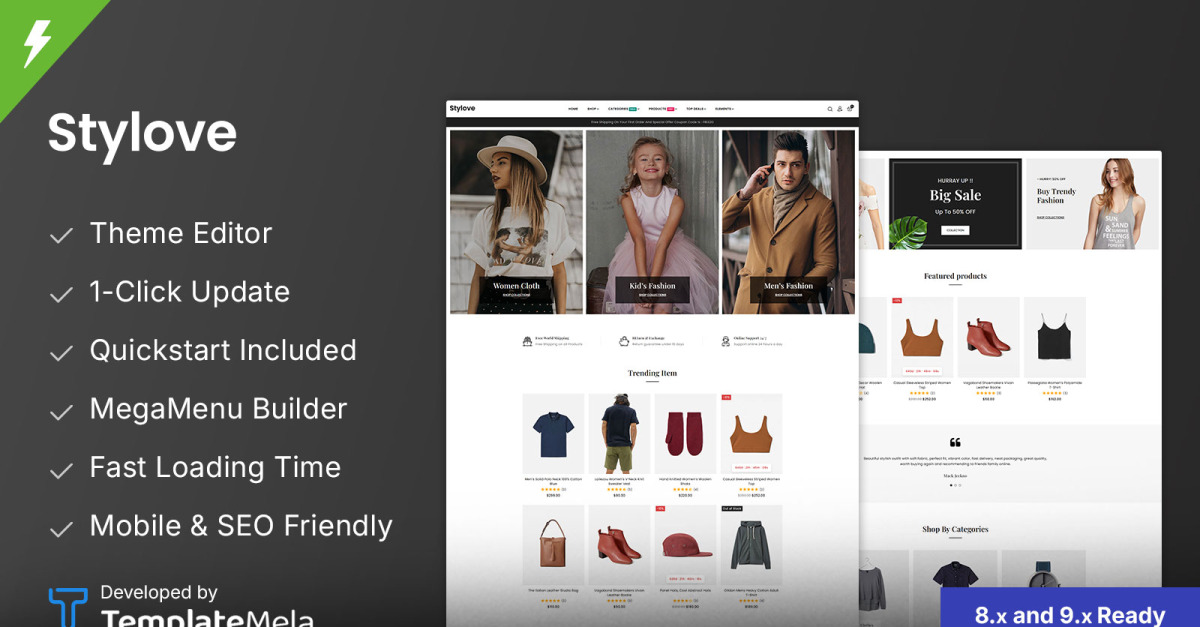Open red leather boots in Trending Item
This screenshot has height=627, width=1200.
(x=619, y=544)
